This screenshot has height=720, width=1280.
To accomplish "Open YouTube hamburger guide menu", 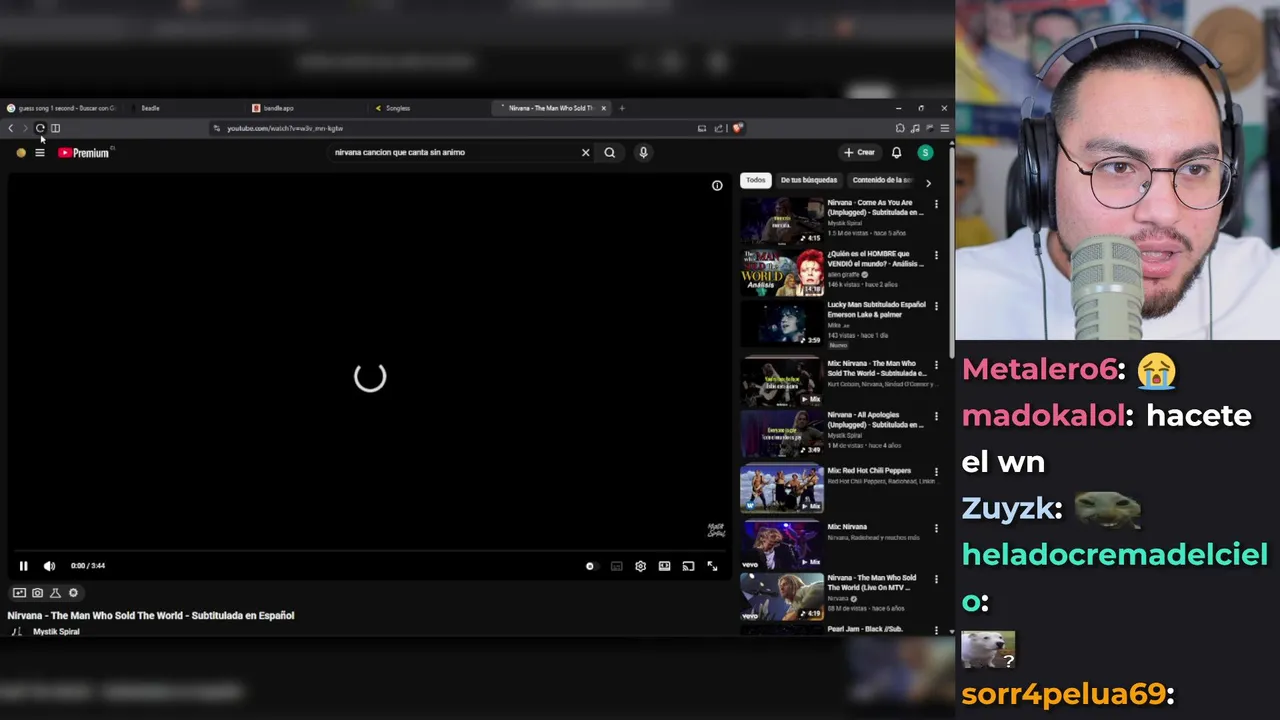I will click(40, 153).
